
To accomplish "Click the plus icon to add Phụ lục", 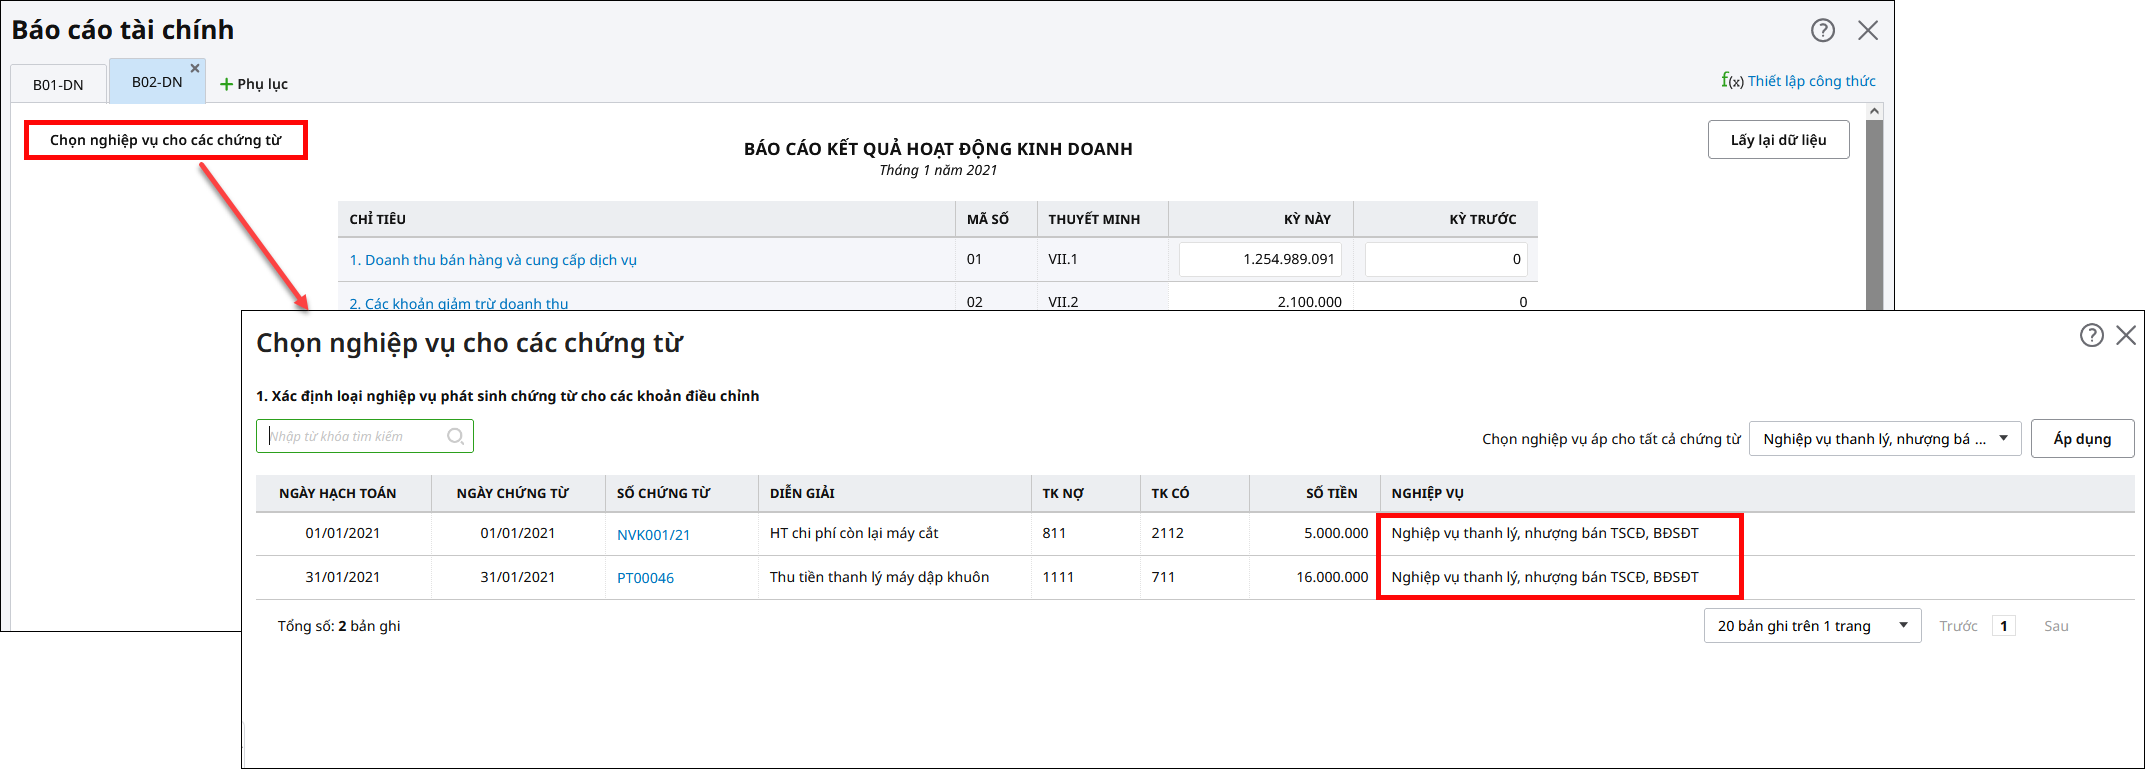I will 226,85.
